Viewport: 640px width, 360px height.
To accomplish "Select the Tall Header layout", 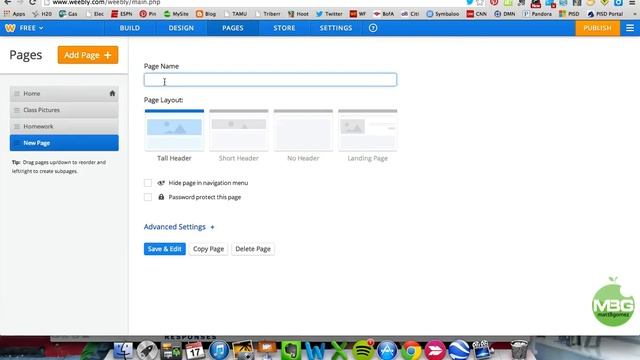I will pos(174,136).
